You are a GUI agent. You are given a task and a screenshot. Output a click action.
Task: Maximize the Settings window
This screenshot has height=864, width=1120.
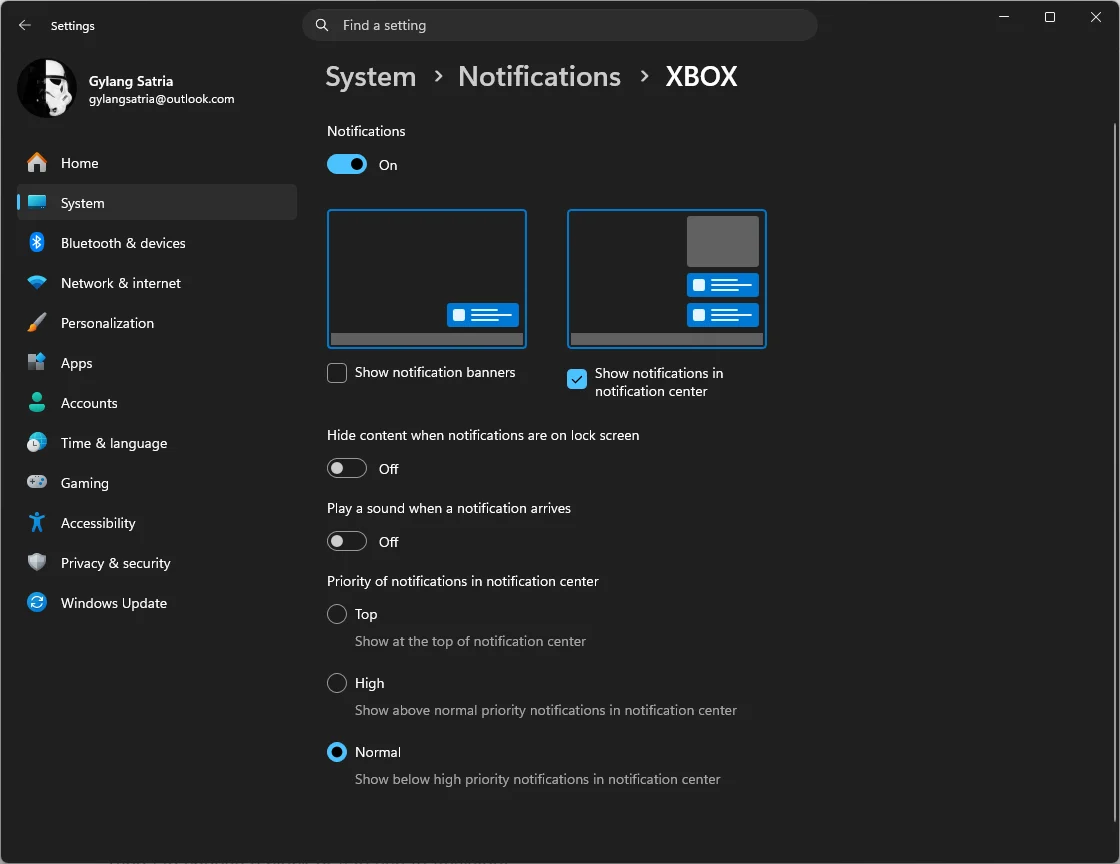[1050, 16]
